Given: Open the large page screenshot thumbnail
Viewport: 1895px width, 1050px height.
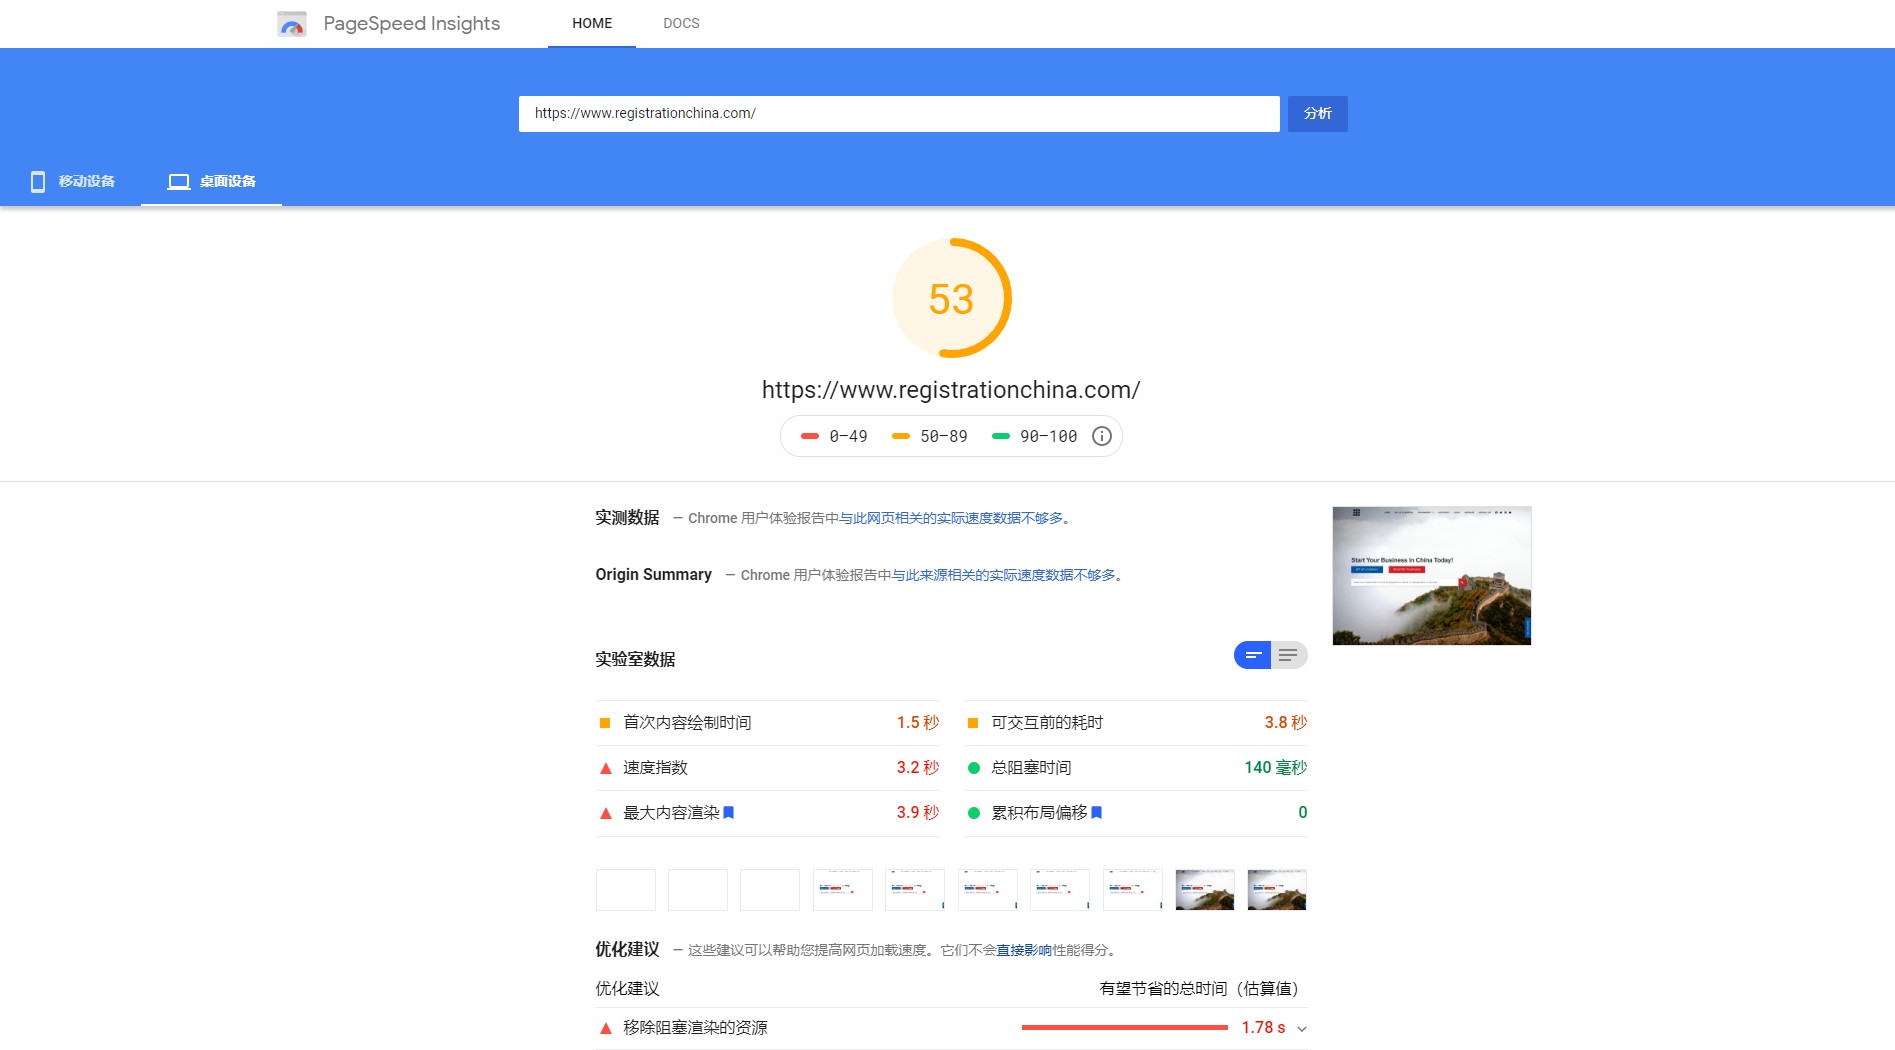Looking at the screenshot, I should (x=1432, y=576).
